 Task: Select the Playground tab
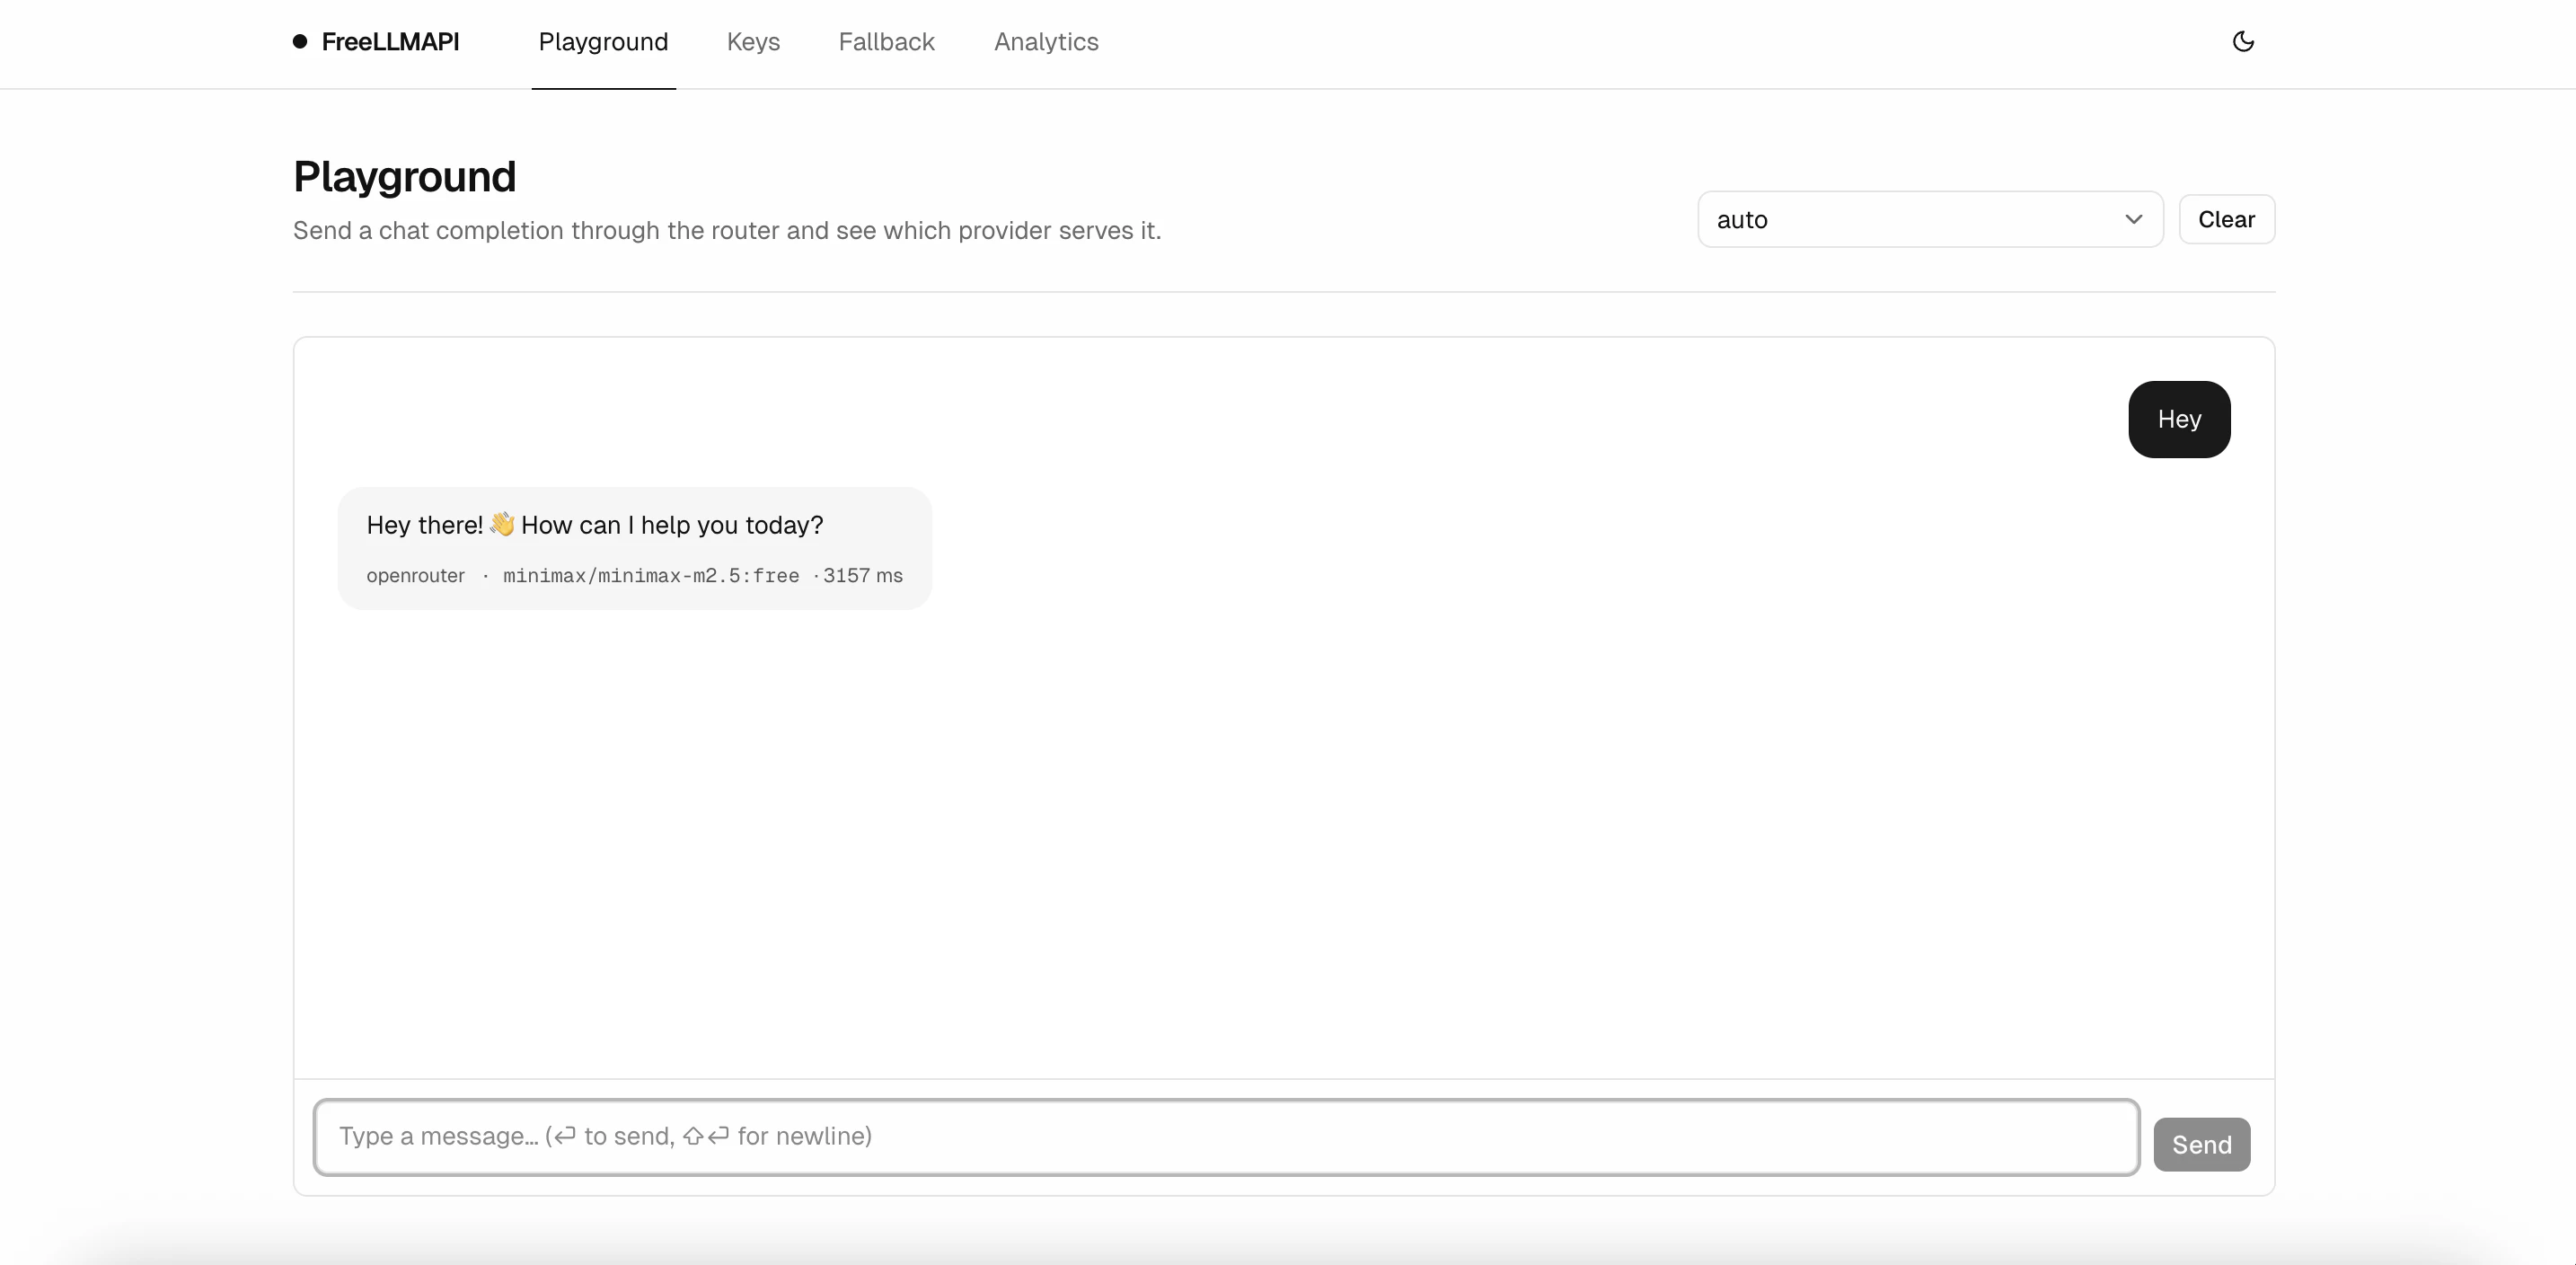[603, 41]
